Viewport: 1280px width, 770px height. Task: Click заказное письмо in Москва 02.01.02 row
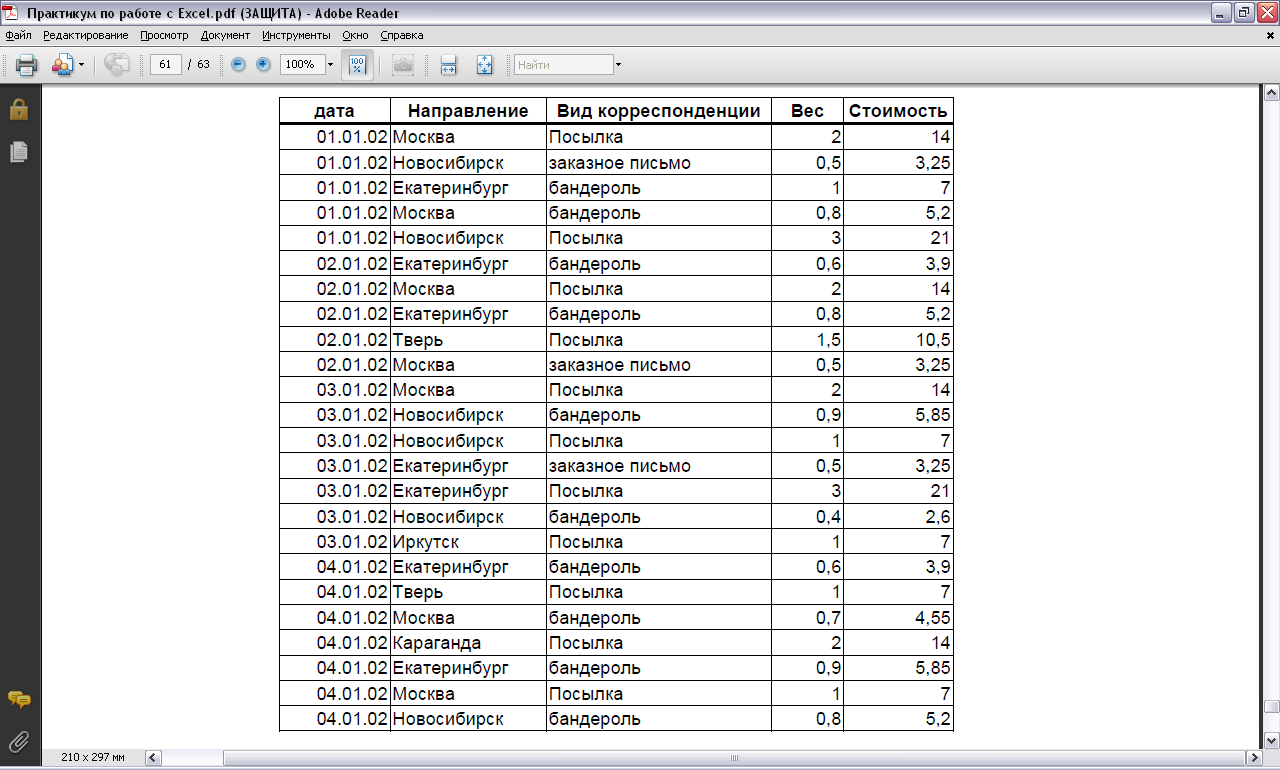pyautogui.click(x=659, y=364)
